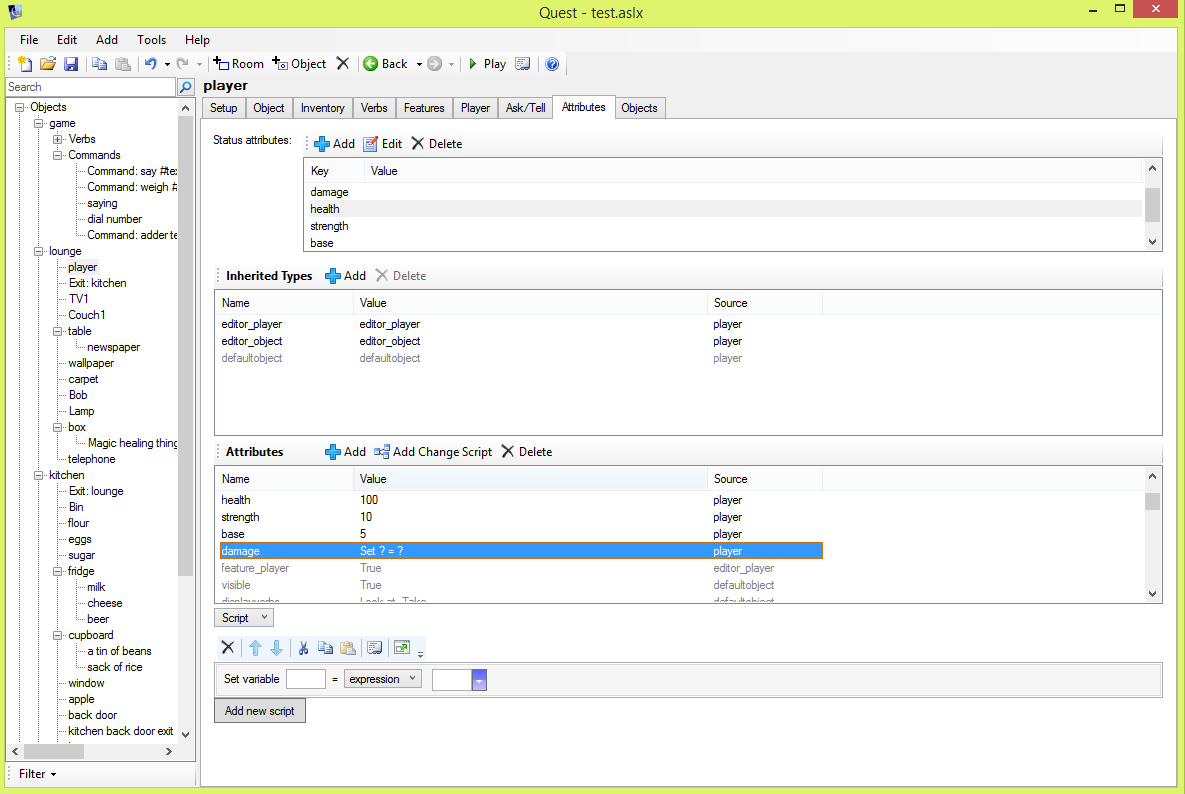Select the telephone object in the tree
The height and width of the screenshot is (794, 1185).
pos(91,459)
